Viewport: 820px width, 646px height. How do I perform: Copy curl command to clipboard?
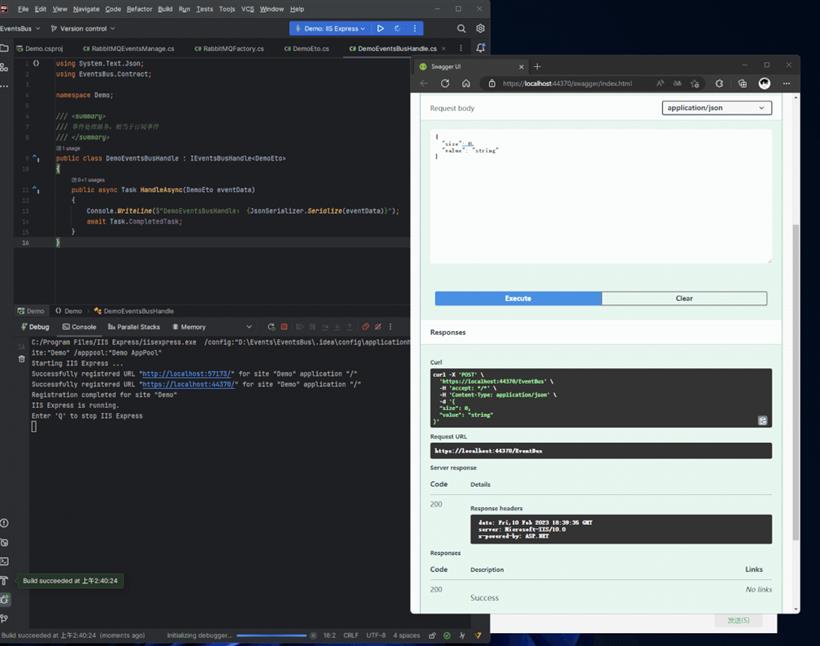click(762, 421)
